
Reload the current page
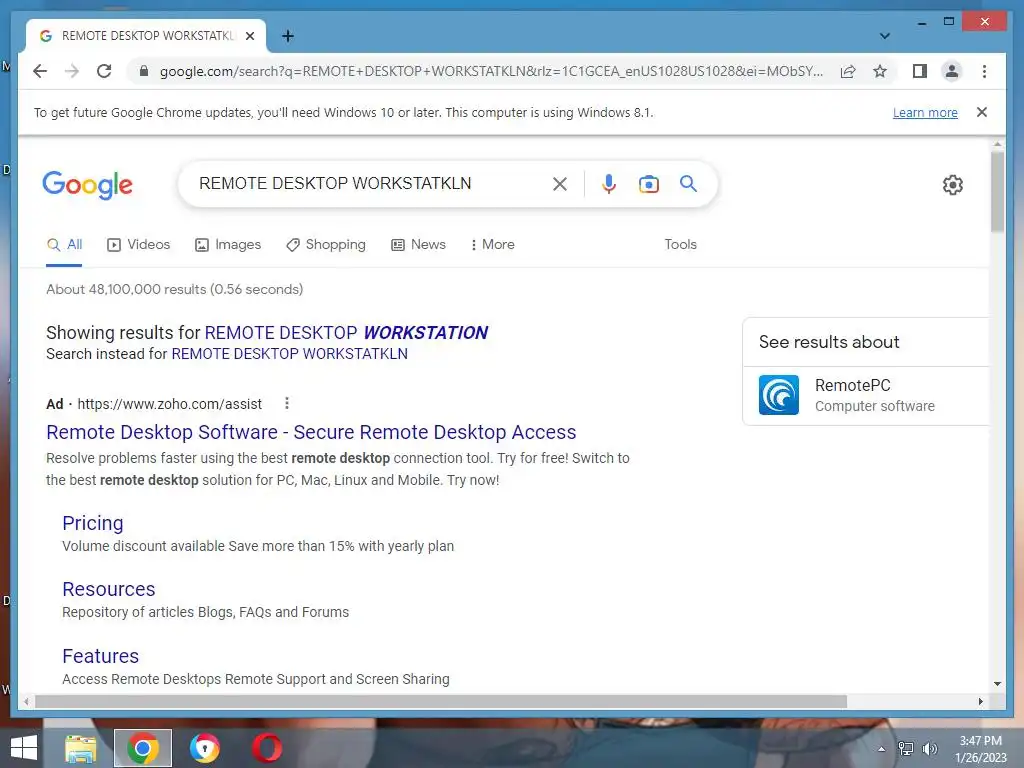point(104,71)
